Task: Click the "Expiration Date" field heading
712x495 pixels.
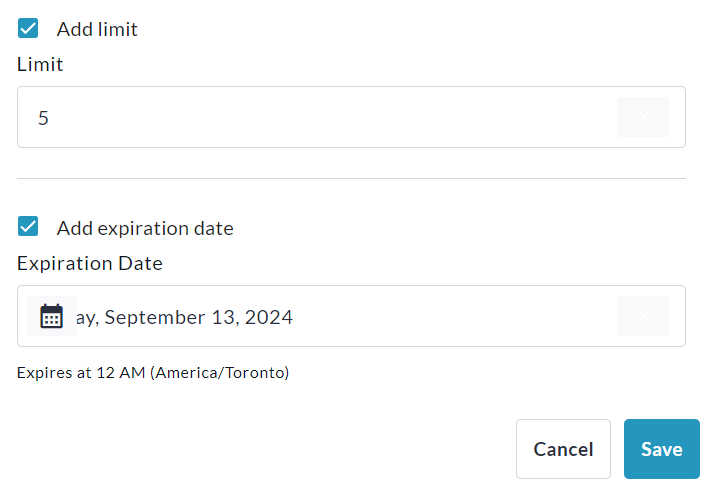Action: (x=90, y=263)
